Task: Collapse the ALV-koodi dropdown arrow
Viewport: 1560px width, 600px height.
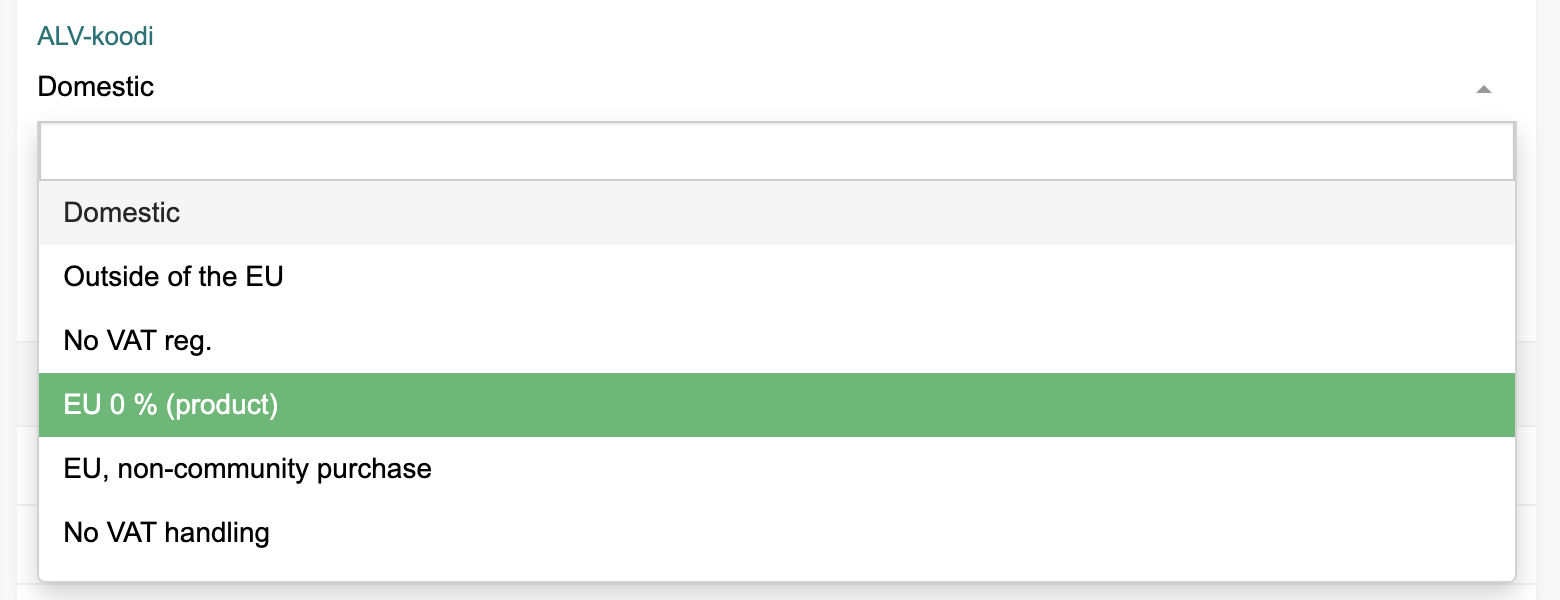Action: [1484, 89]
